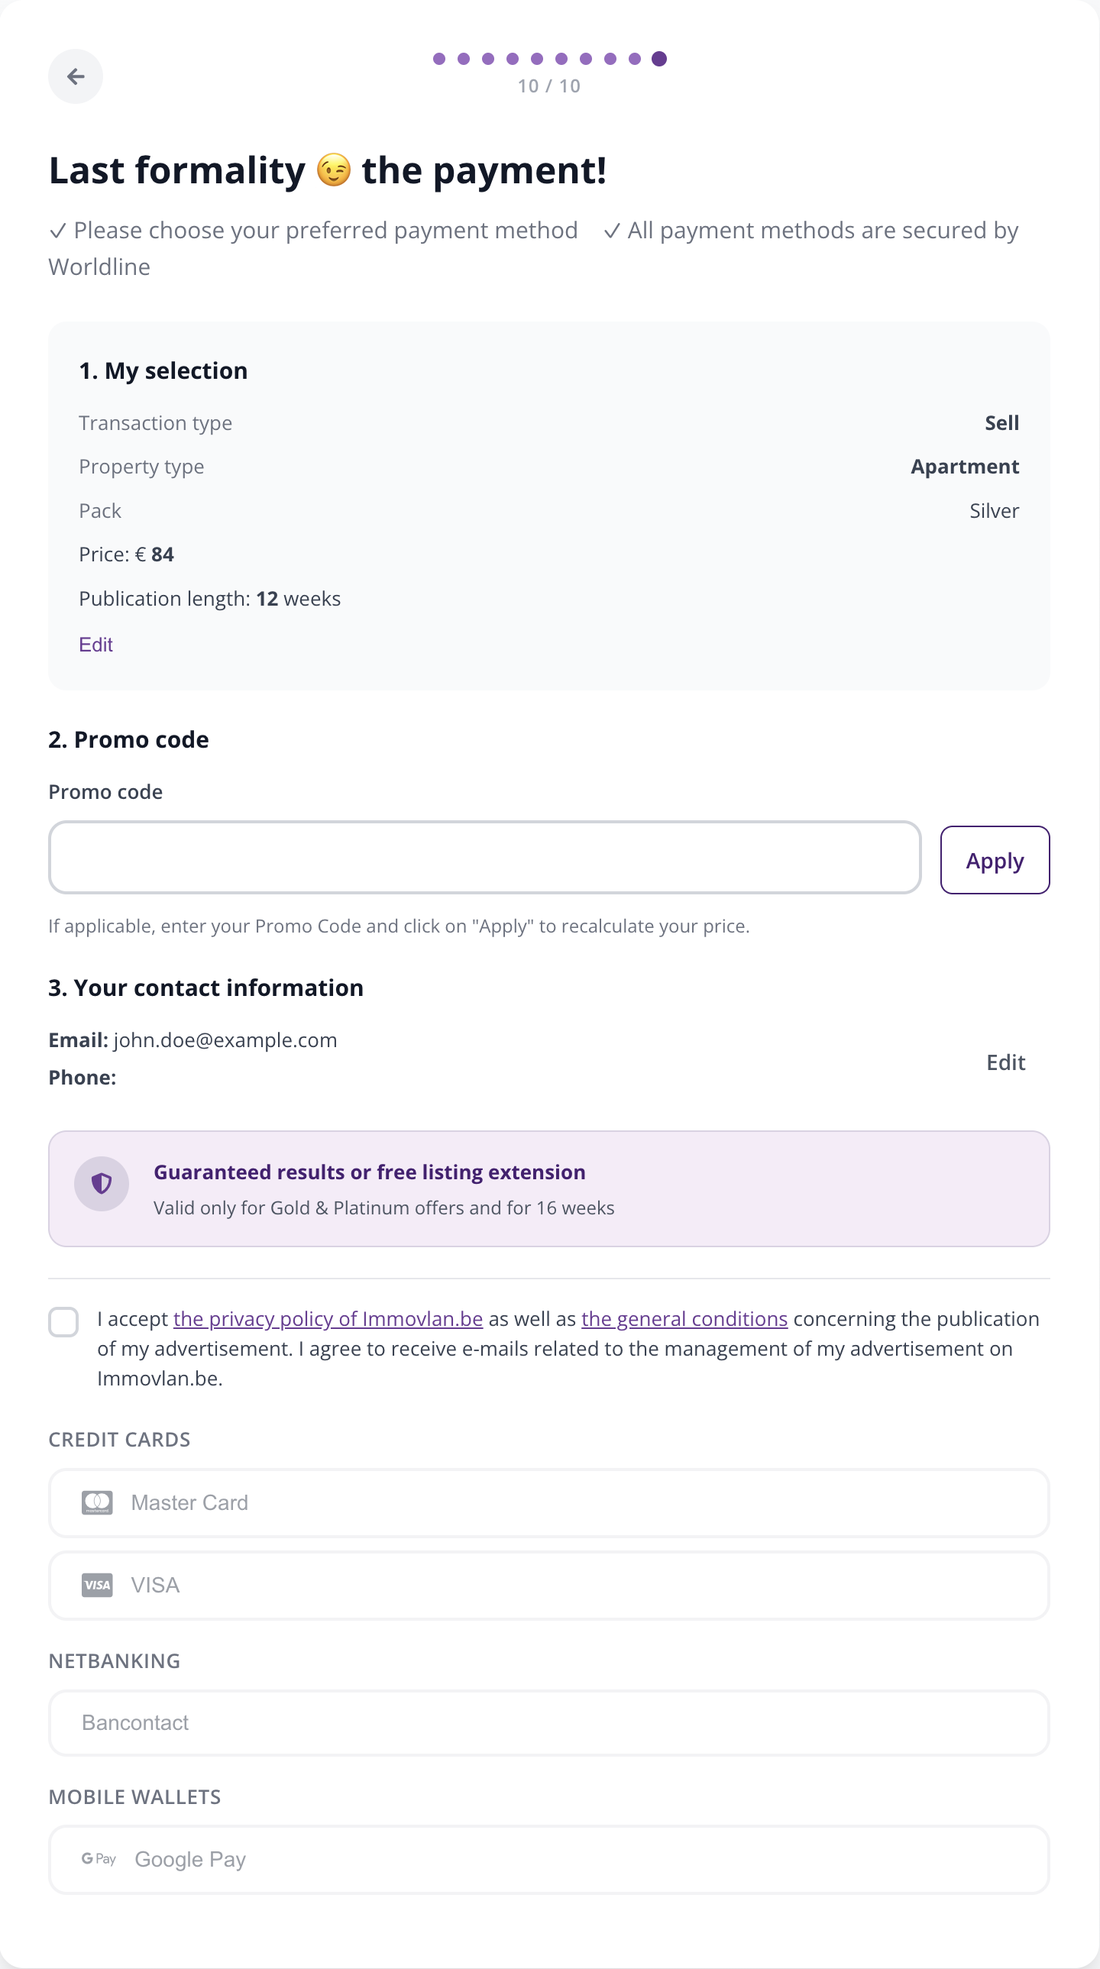Tick the privacy policy acceptance checkbox
The image size is (1100, 1969).
[x=64, y=1322]
